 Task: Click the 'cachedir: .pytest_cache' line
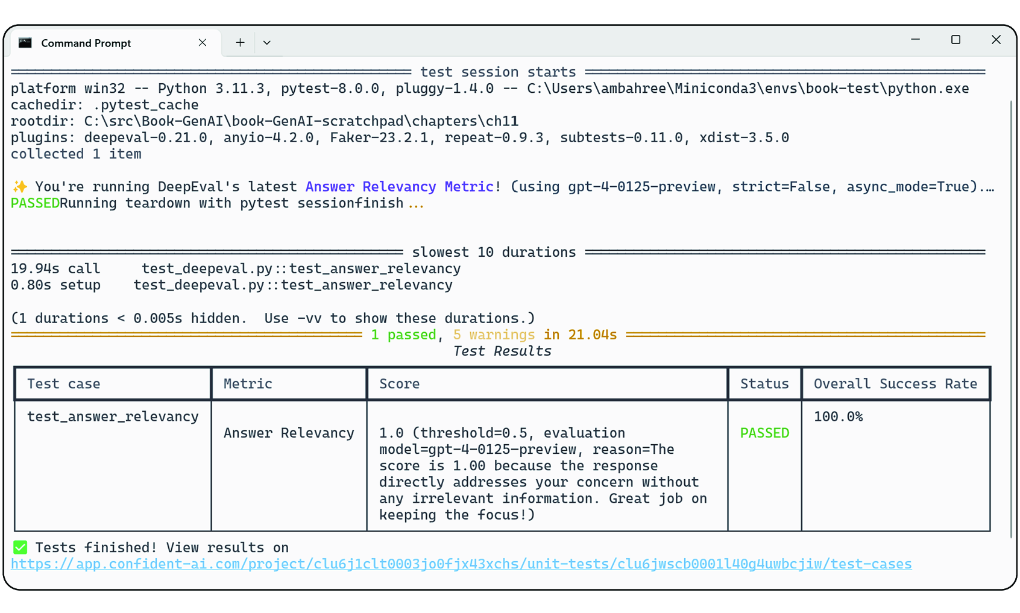coord(105,105)
